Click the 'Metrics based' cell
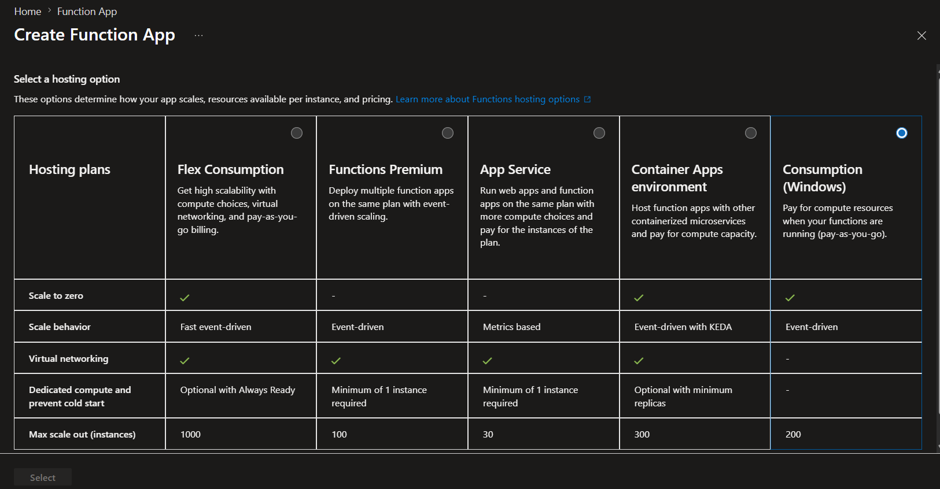Viewport: 940px width, 489px height. point(544,327)
